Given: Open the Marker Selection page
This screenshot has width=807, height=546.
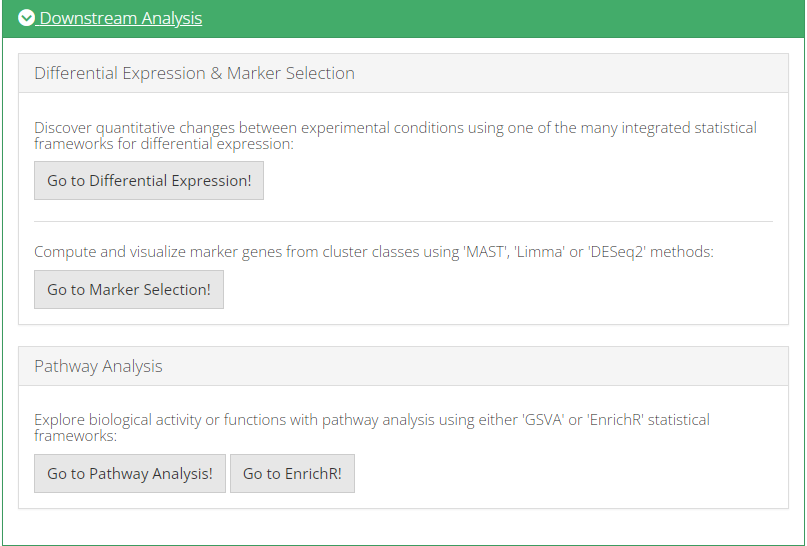Looking at the screenshot, I should point(129,290).
